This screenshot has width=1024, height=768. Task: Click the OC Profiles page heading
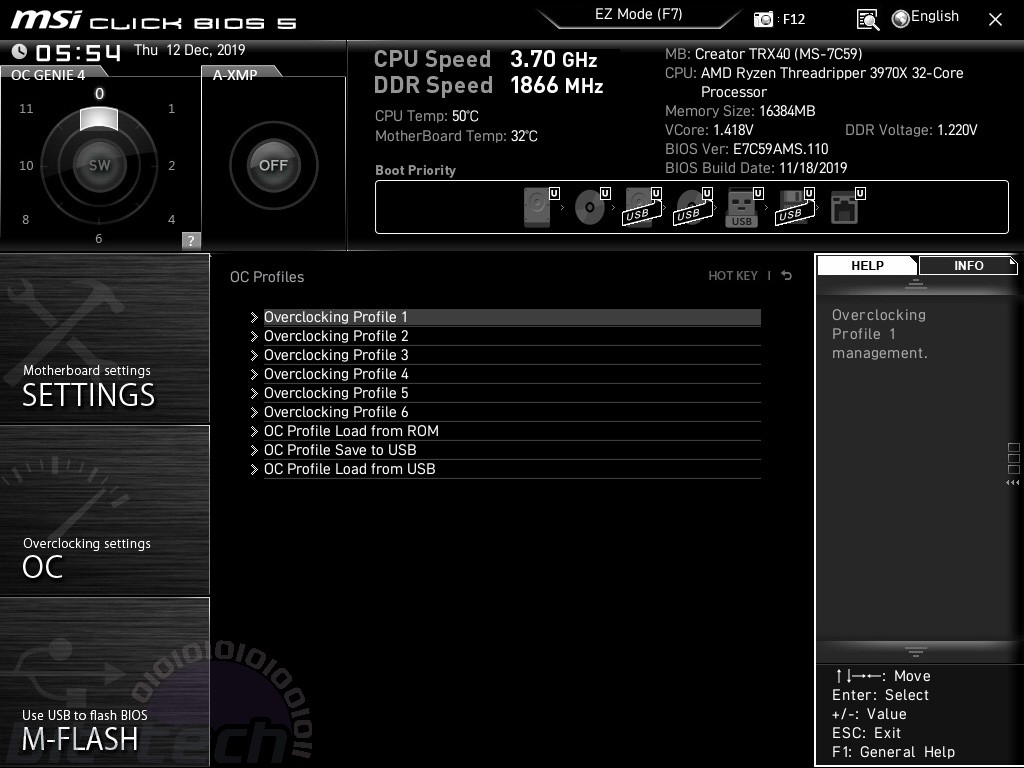(x=267, y=277)
